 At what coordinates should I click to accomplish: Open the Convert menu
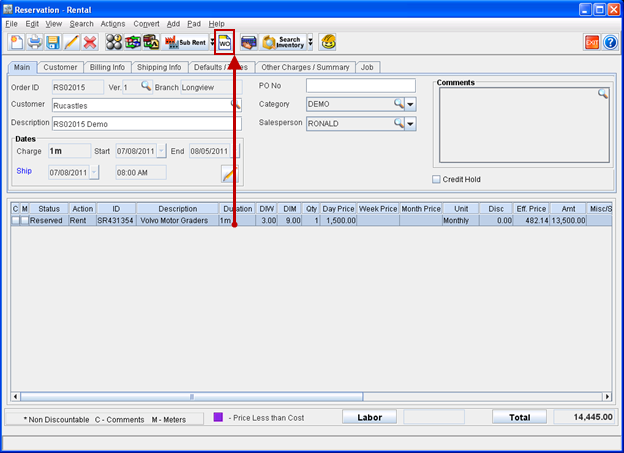[146, 24]
